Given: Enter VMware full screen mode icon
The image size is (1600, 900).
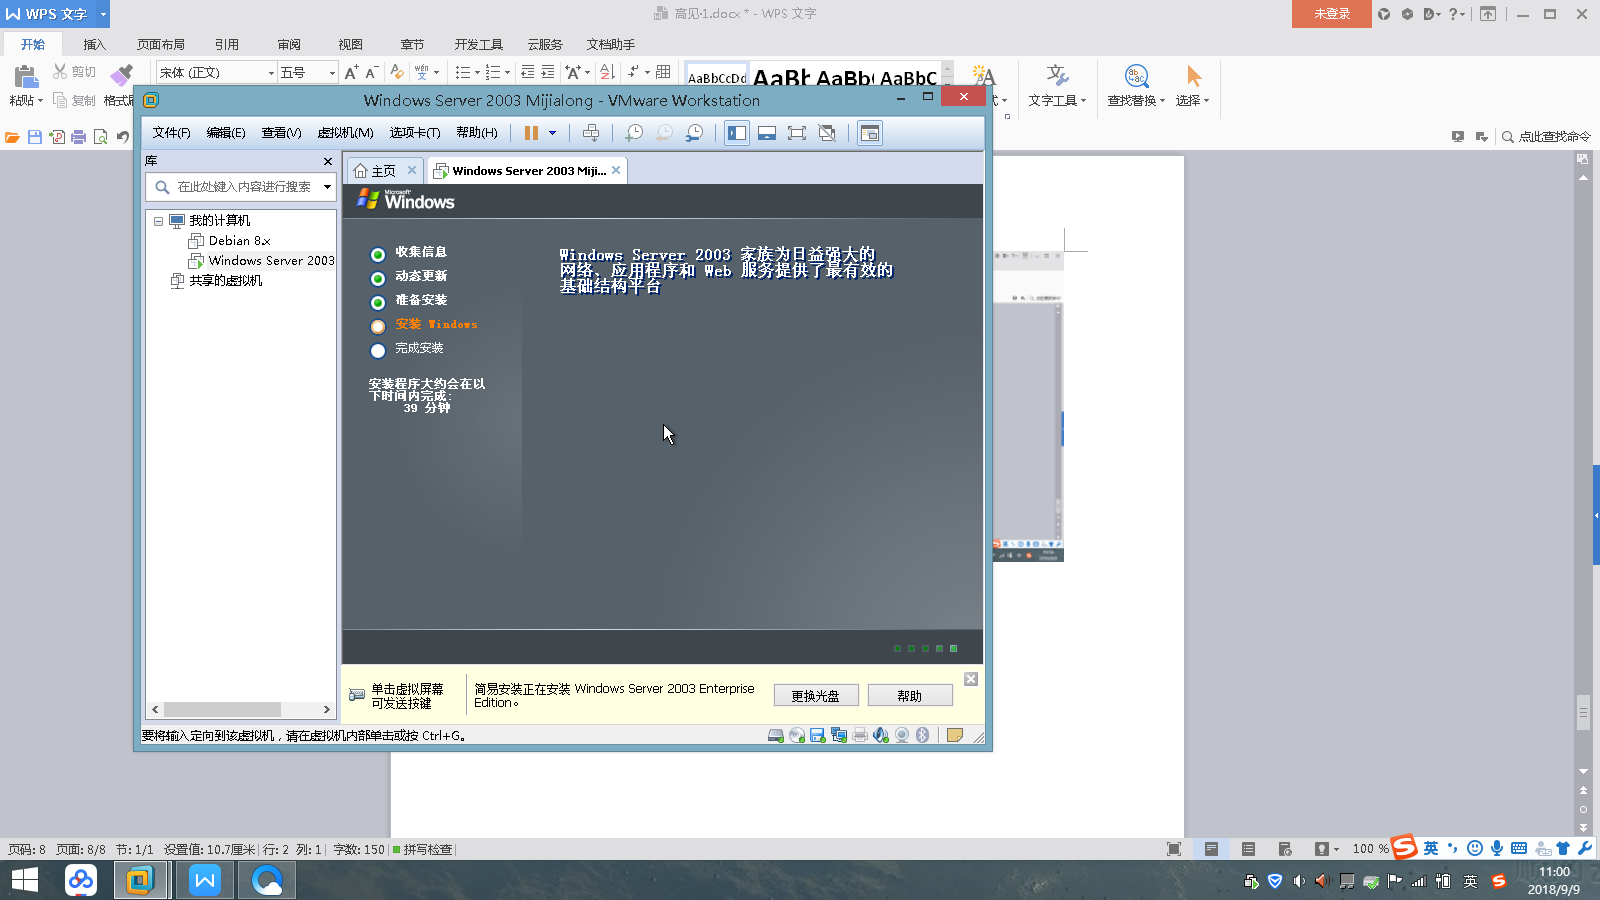Looking at the screenshot, I should 797,133.
